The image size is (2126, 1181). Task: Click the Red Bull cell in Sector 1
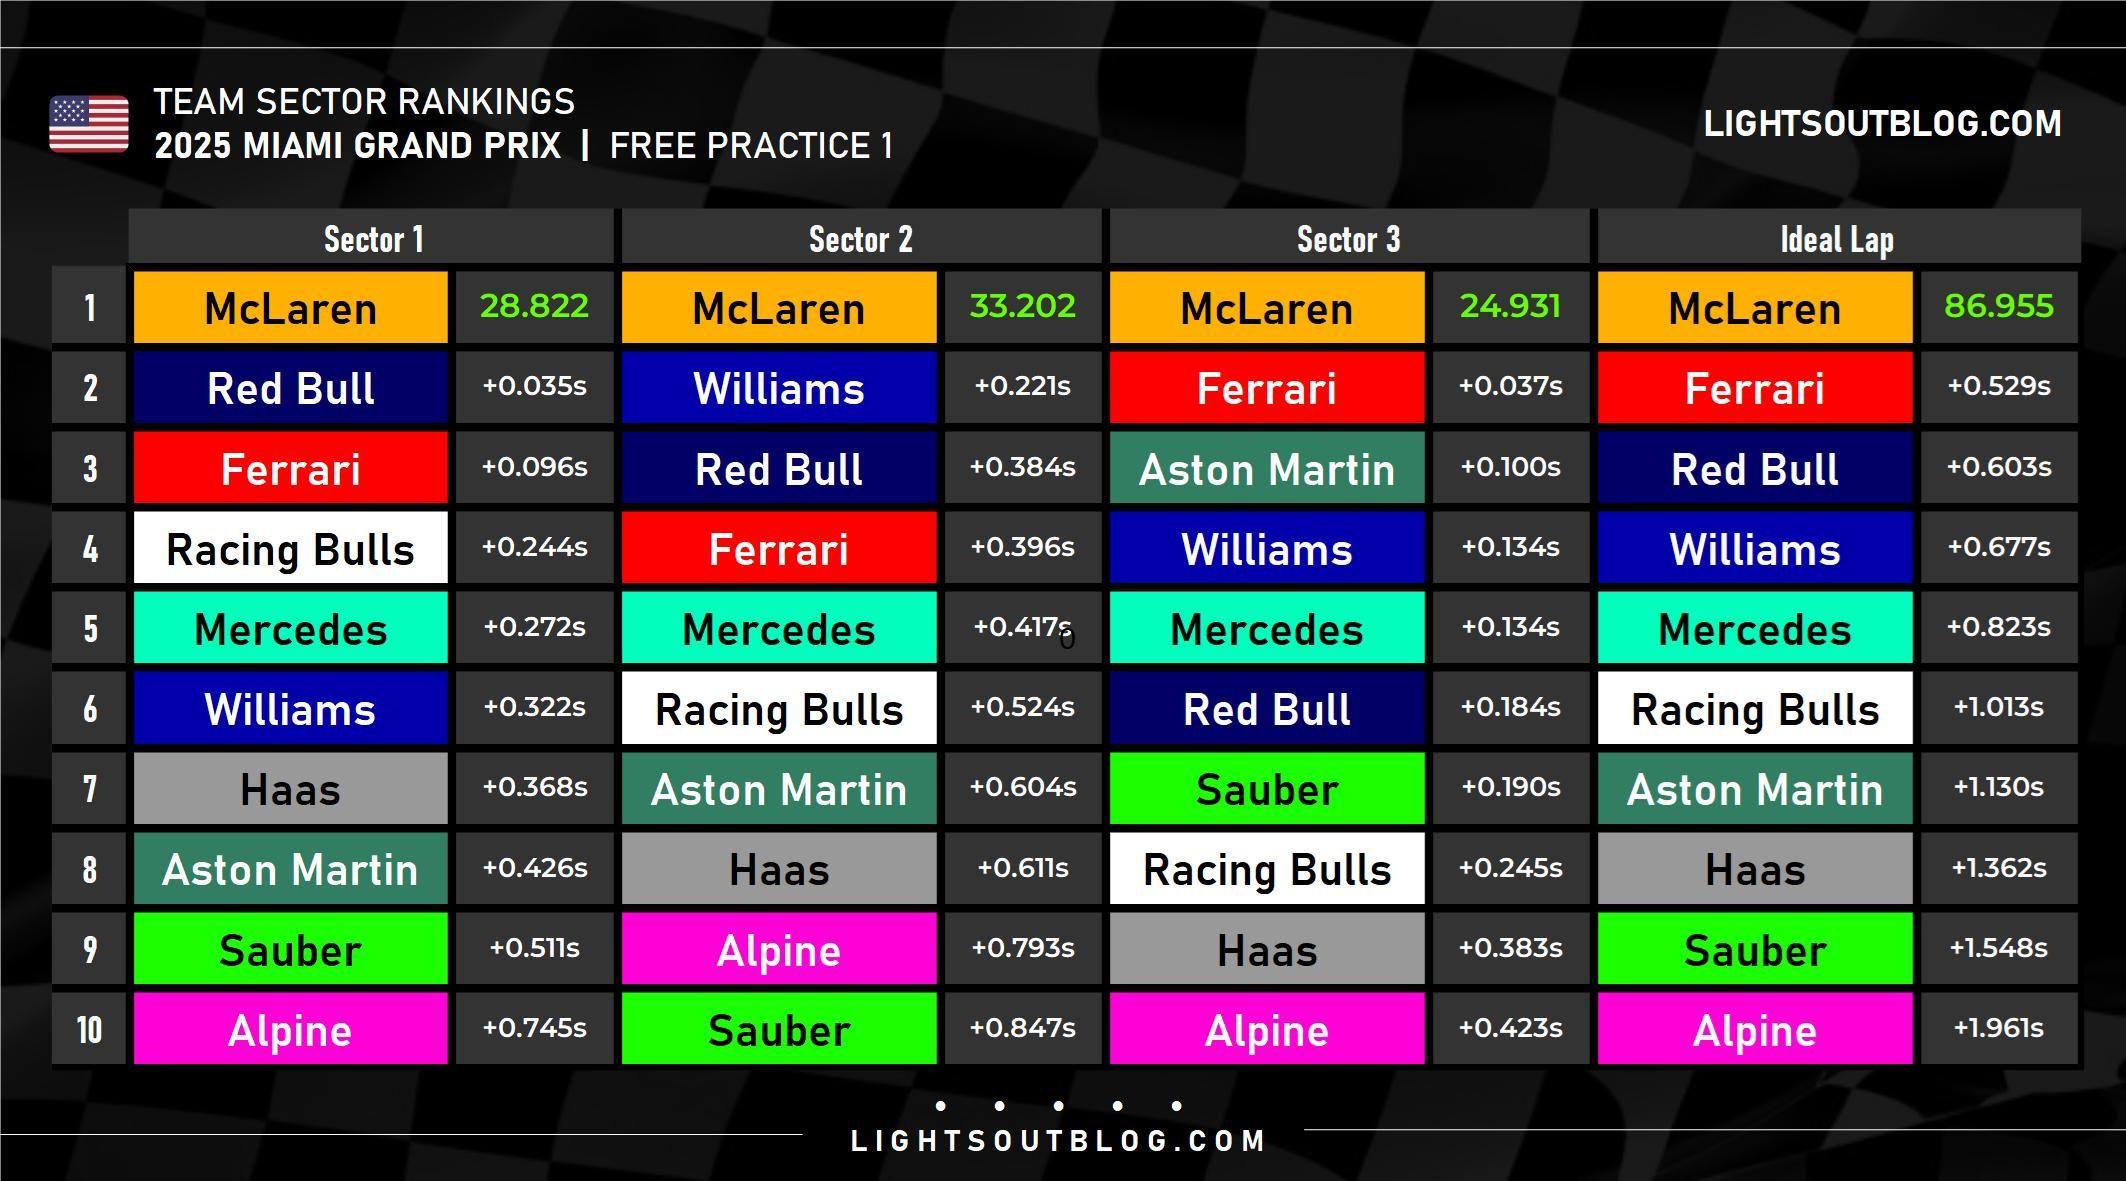(291, 388)
